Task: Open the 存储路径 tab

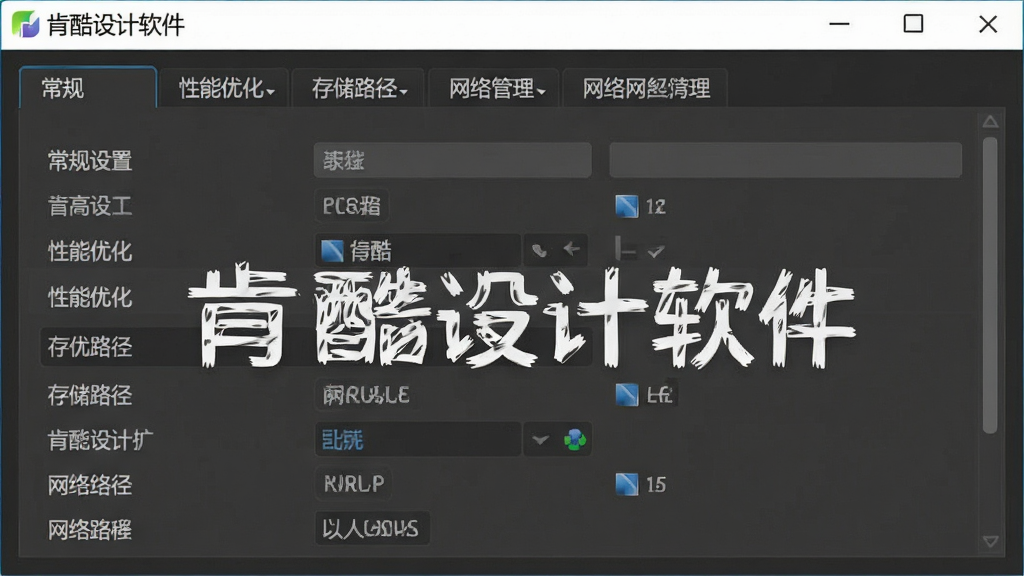Action: pyautogui.click(x=359, y=88)
